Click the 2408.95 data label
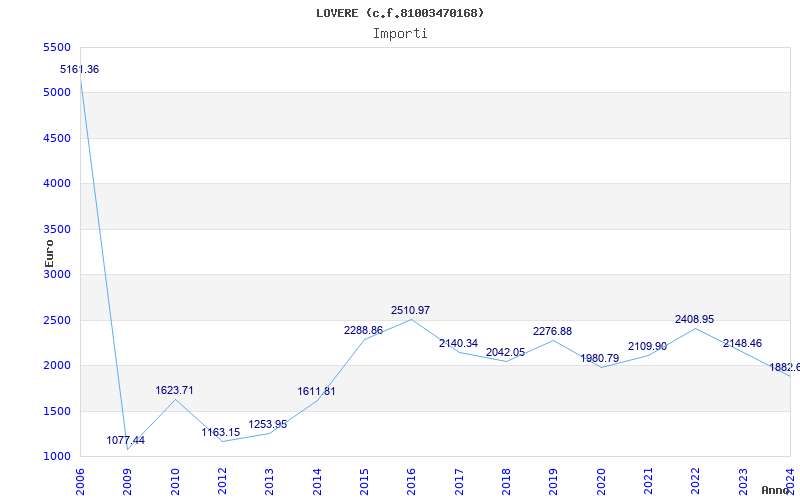The width and height of the screenshot is (800, 500). pos(694,319)
